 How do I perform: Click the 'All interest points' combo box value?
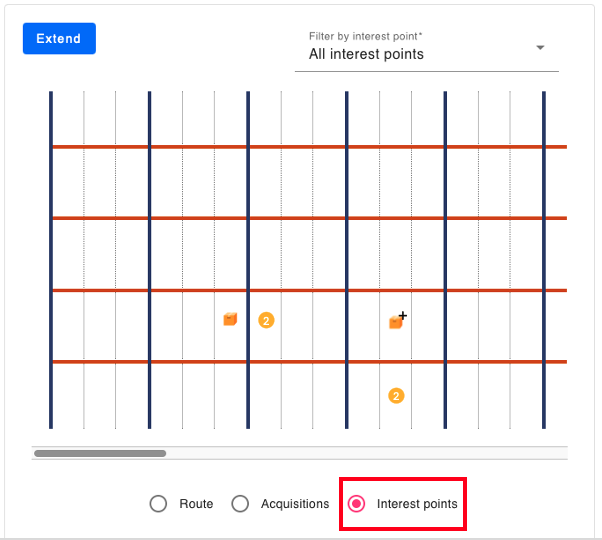pos(366,54)
